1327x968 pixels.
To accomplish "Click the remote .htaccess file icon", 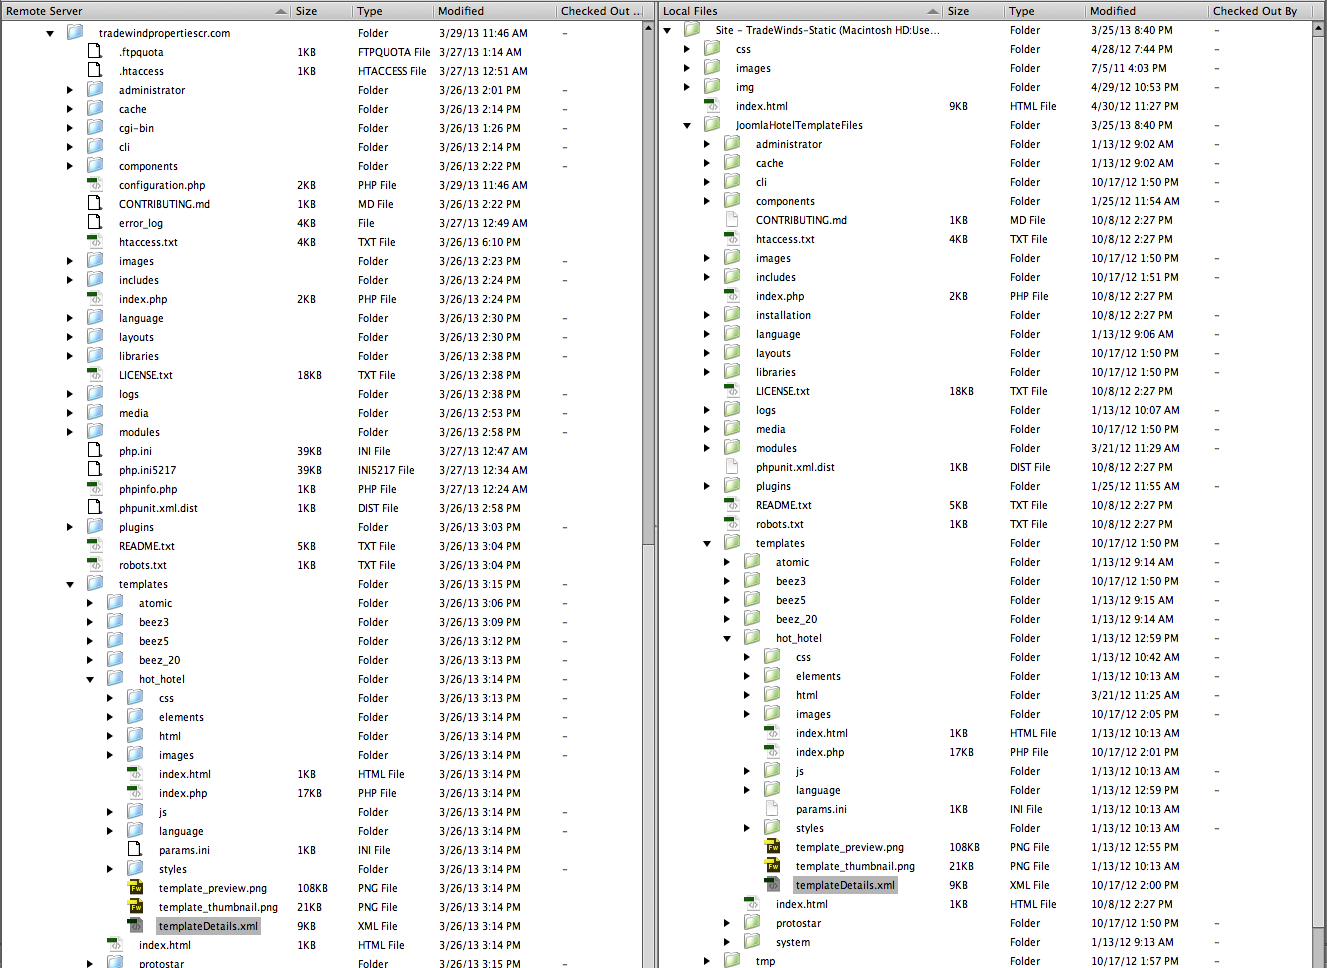I will (95, 71).
